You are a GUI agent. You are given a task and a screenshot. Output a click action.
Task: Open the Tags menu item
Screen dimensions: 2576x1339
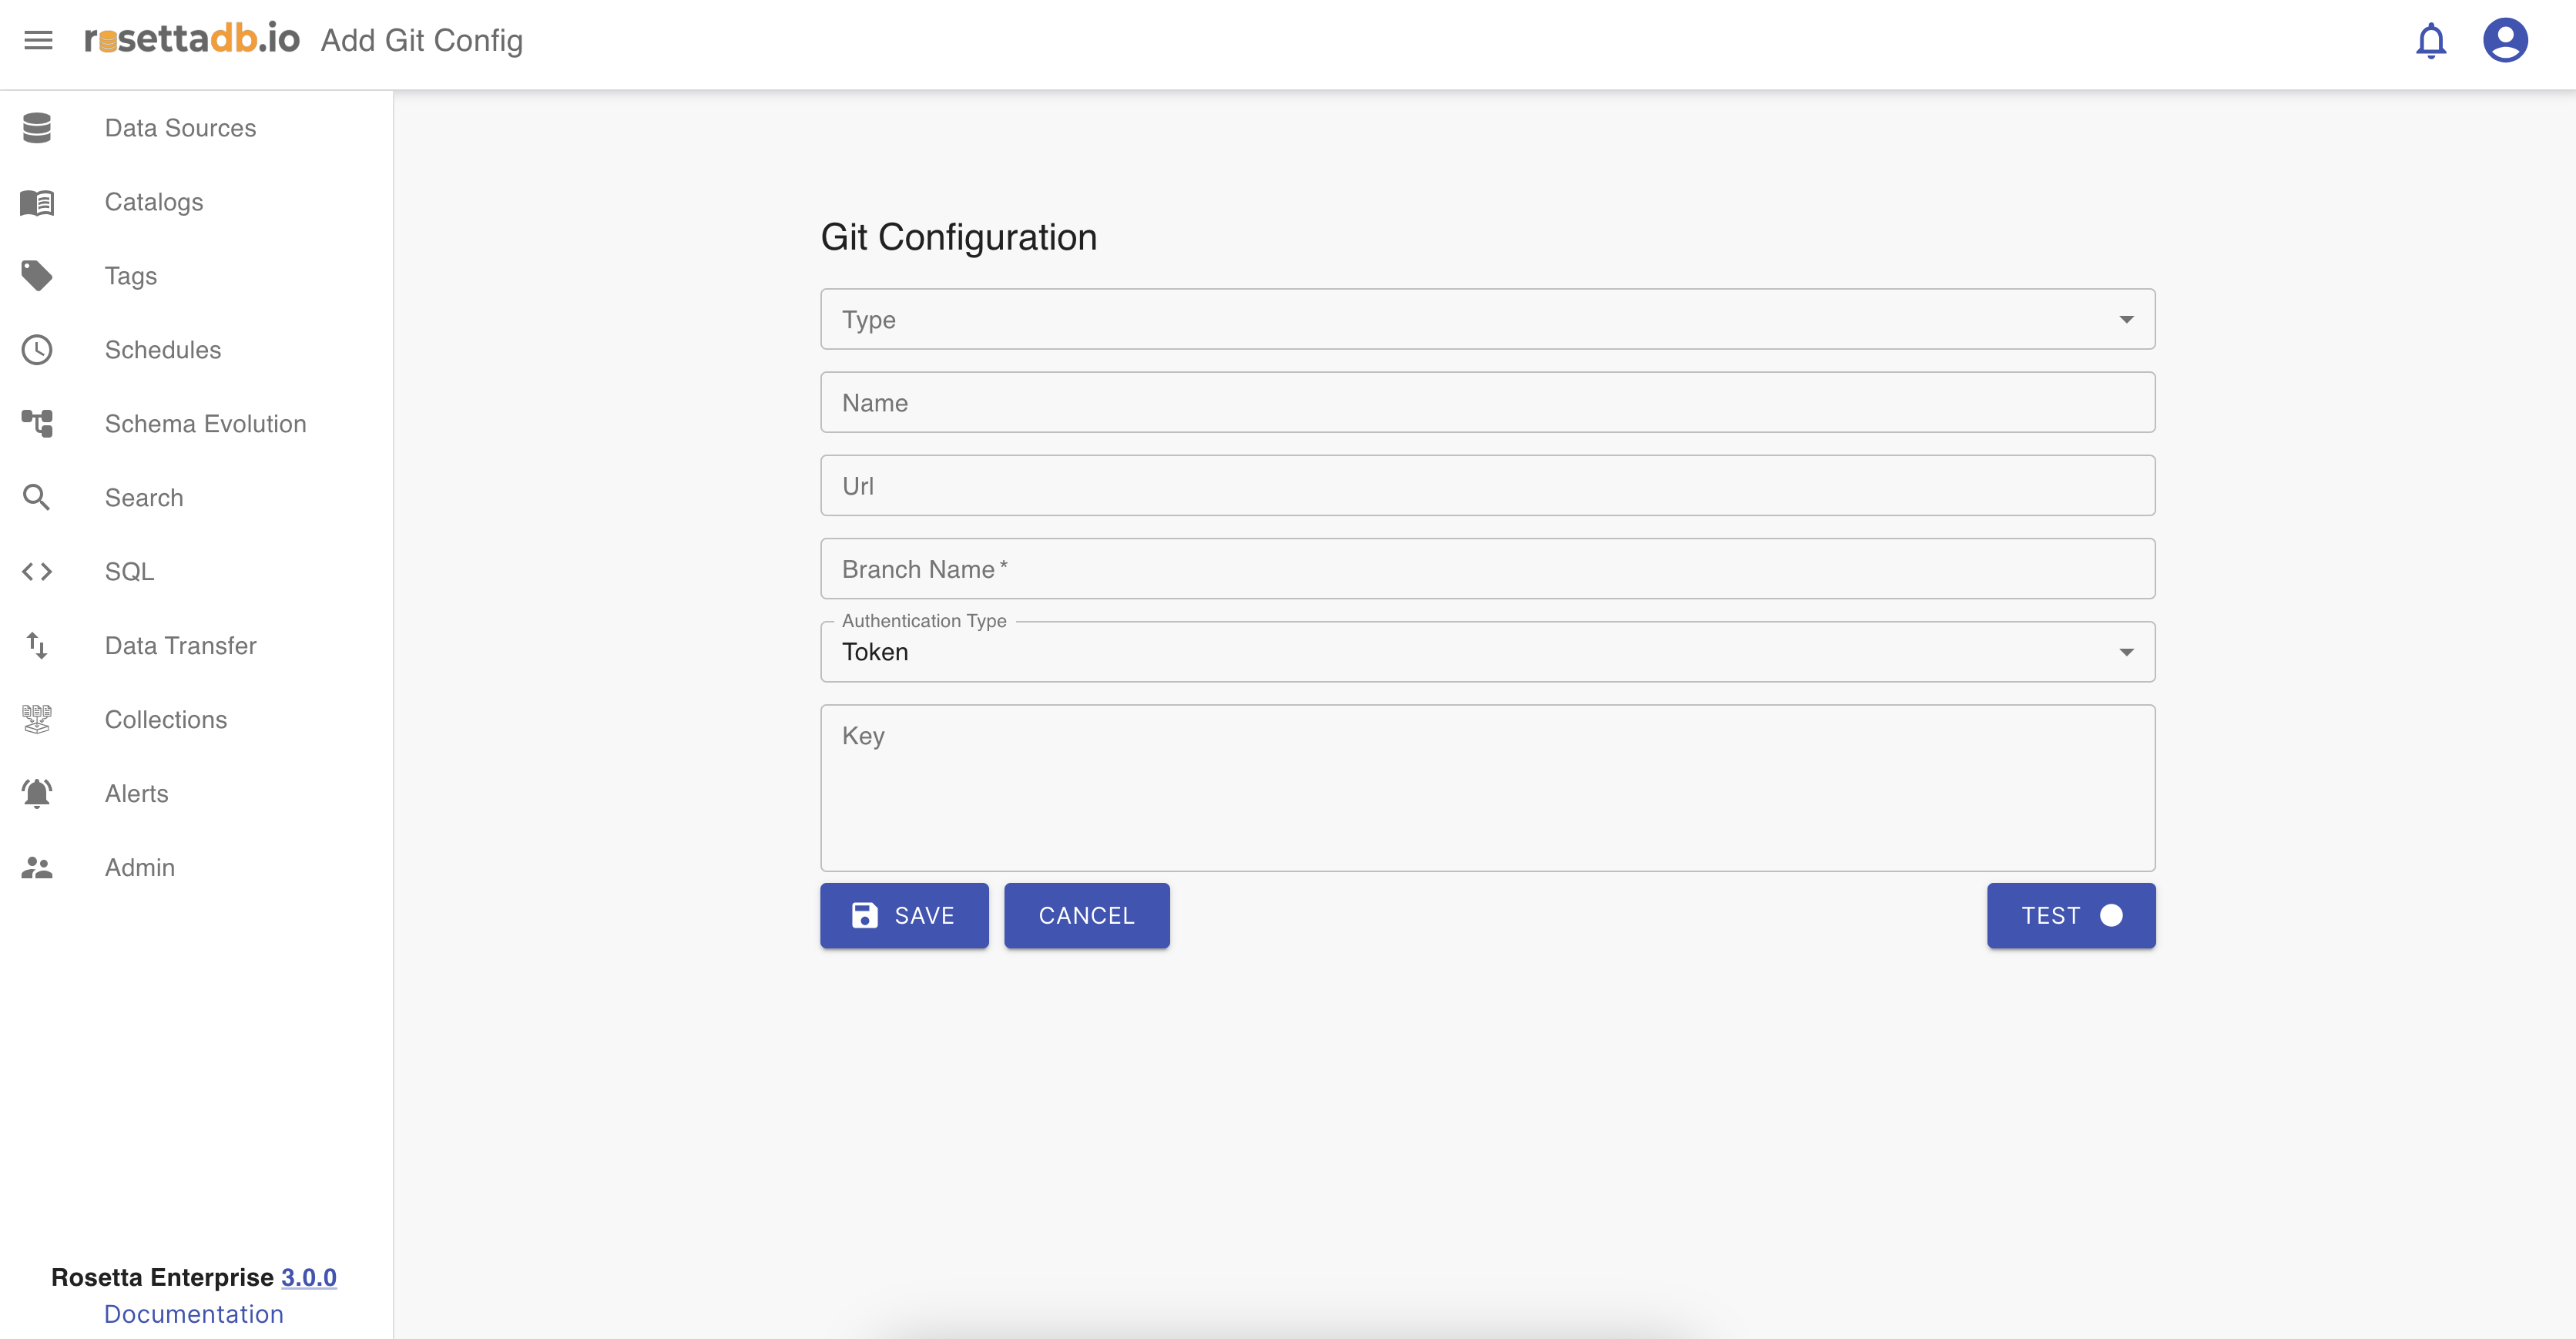pyautogui.click(x=131, y=276)
